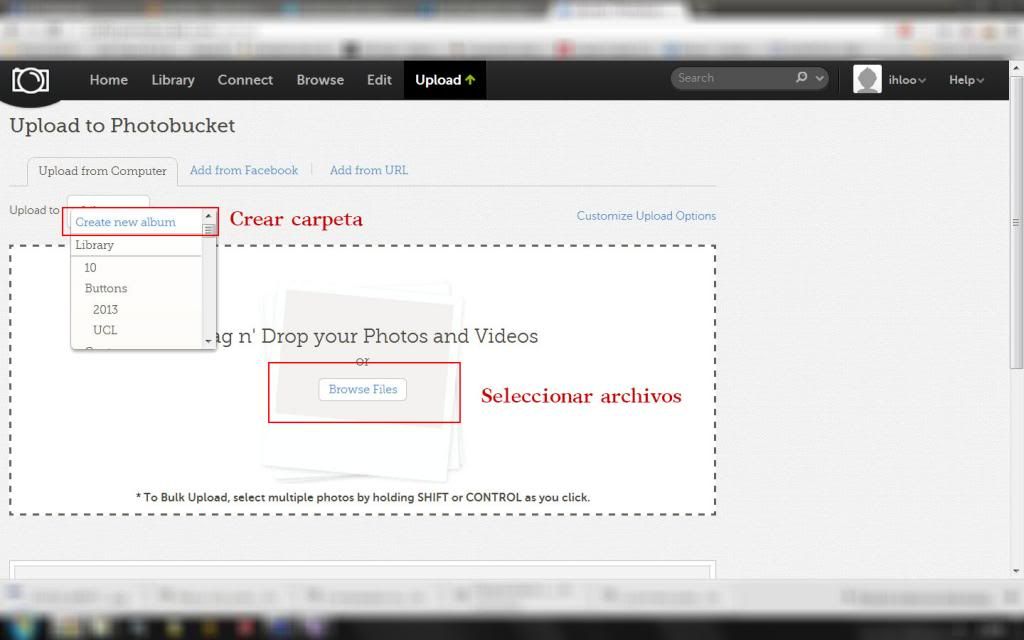Screen dimensions: 1024x640
Task: Click the Browse Files button
Action: pos(362,389)
